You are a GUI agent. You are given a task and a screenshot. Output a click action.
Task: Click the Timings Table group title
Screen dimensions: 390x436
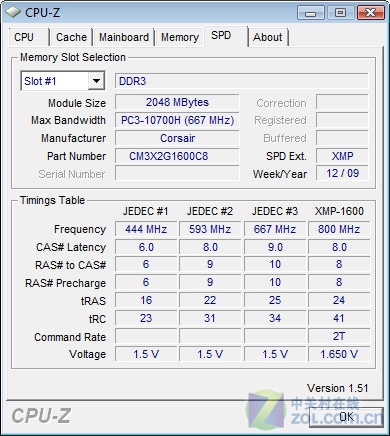52,200
